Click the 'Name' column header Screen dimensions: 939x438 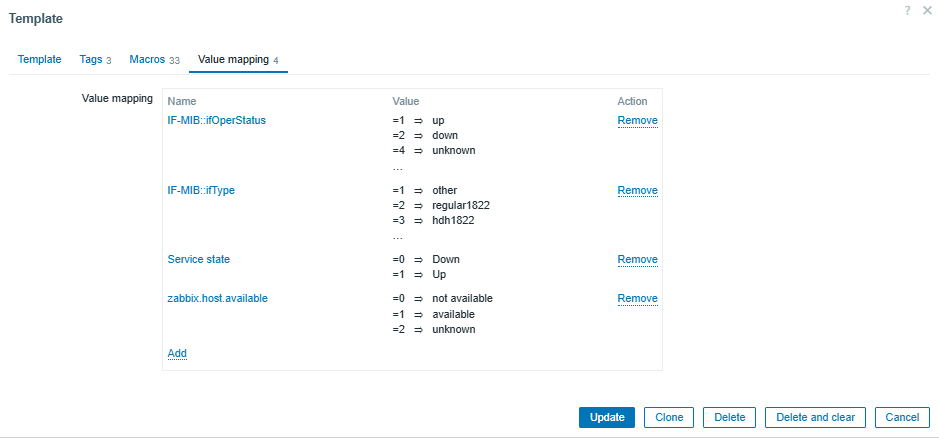click(182, 101)
